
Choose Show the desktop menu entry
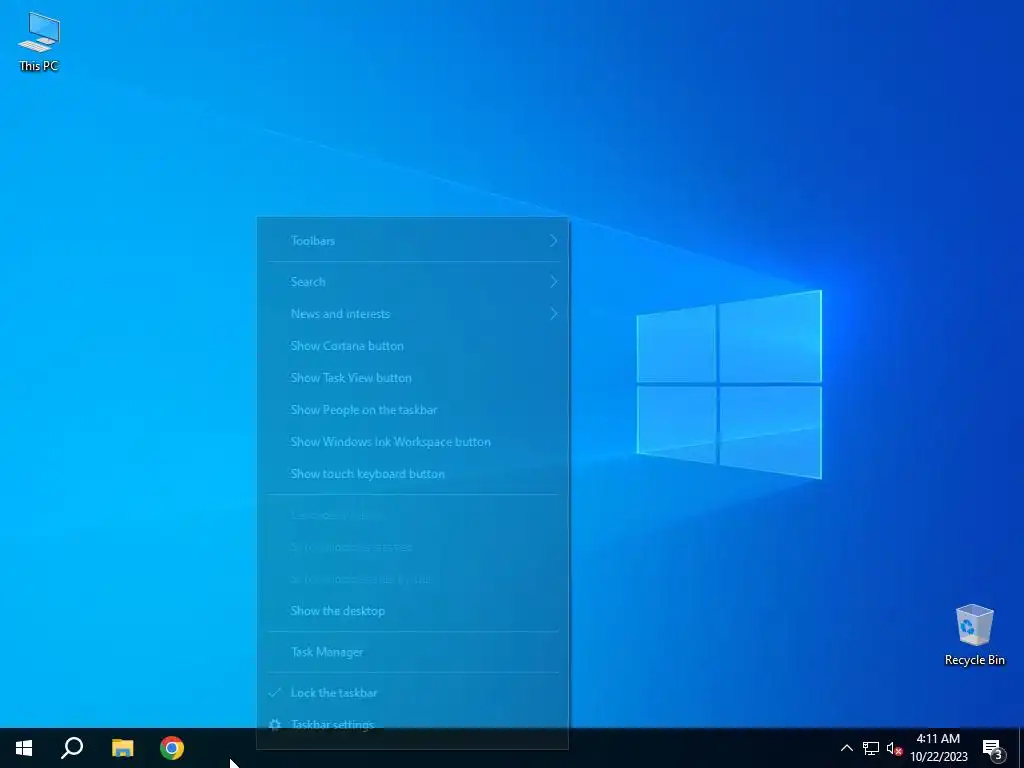click(413, 611)
